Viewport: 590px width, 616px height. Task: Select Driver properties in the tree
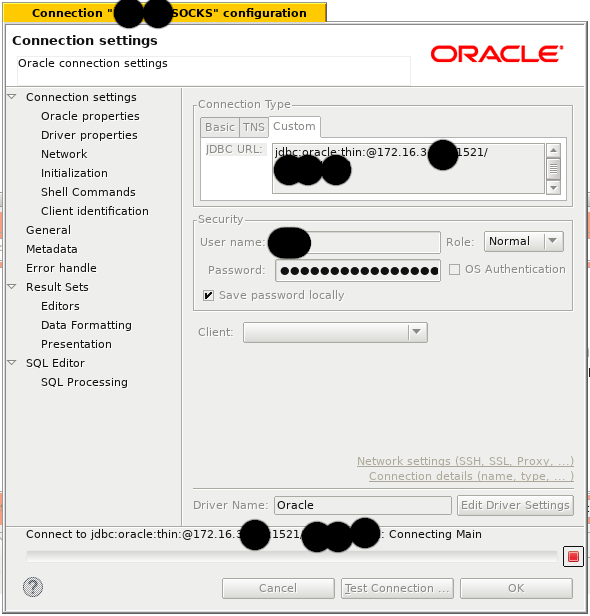pos(89,135)
